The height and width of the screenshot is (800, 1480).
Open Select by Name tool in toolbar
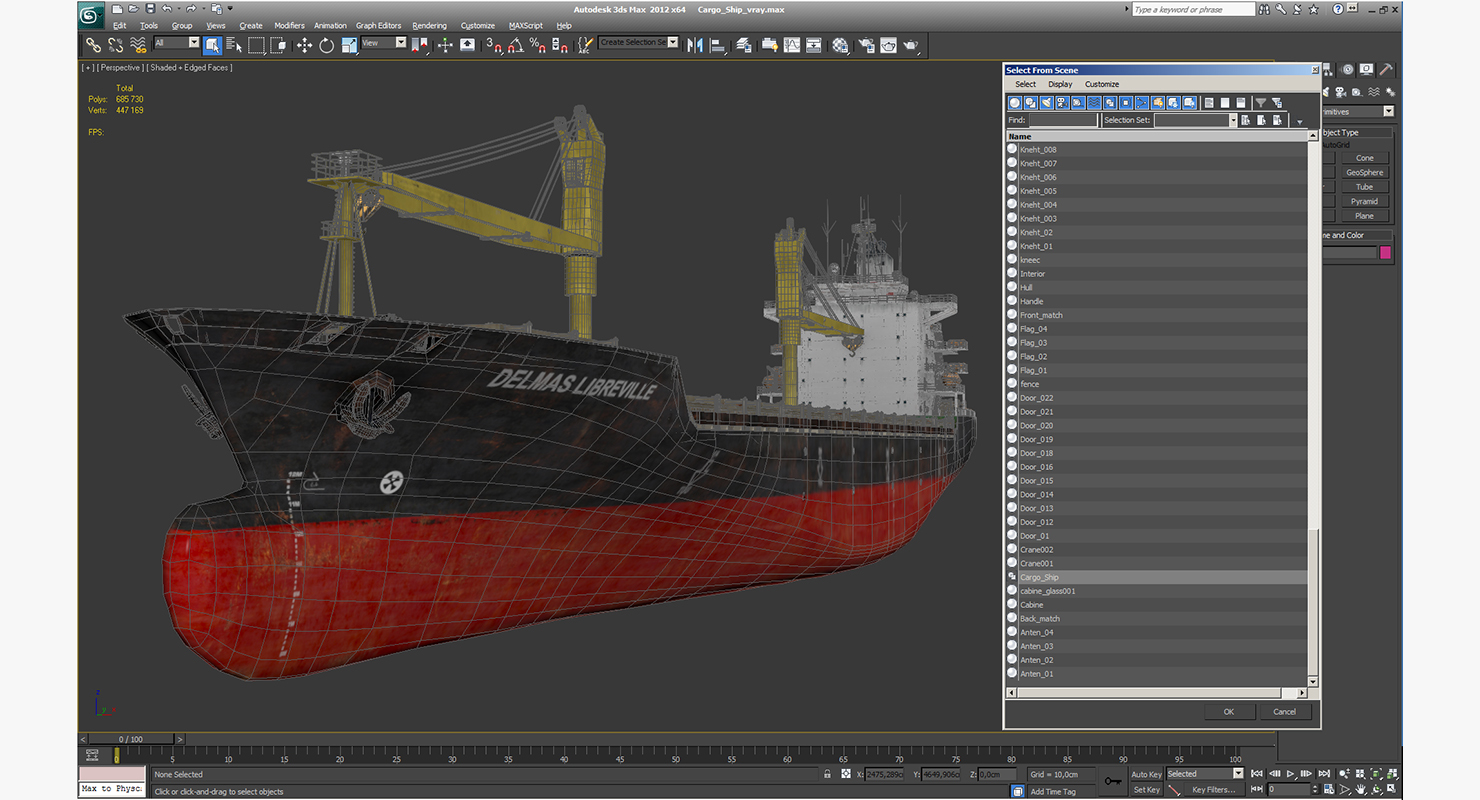pyautogui.click(x=235, y=44)
